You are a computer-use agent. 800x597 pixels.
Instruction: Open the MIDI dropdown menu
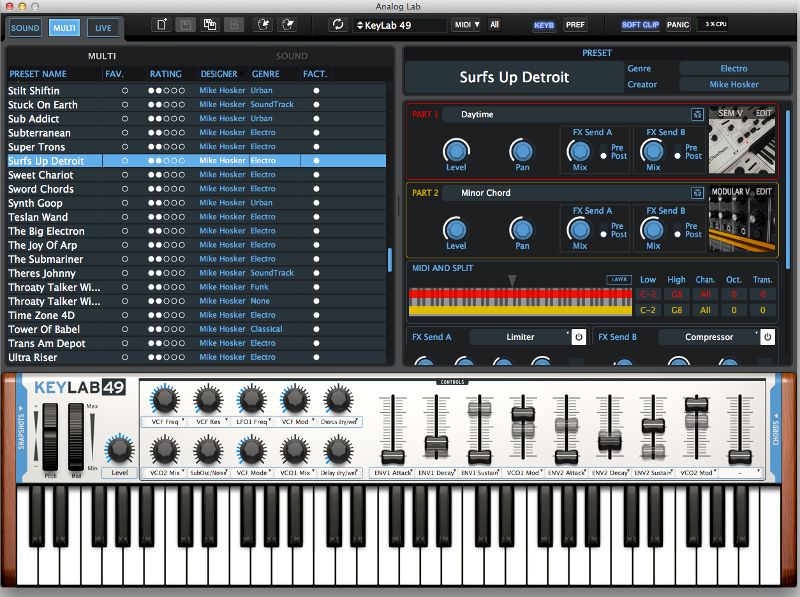[466, 24]
